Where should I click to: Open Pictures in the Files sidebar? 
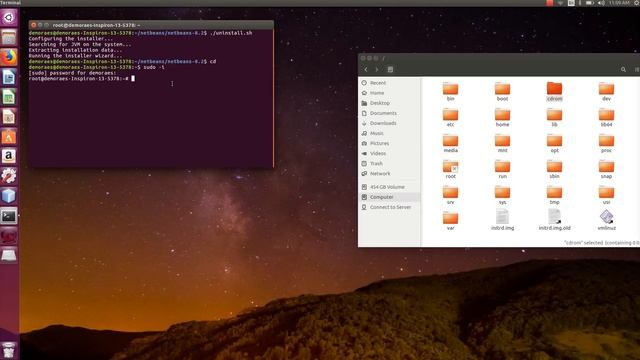tap(389, 143)
